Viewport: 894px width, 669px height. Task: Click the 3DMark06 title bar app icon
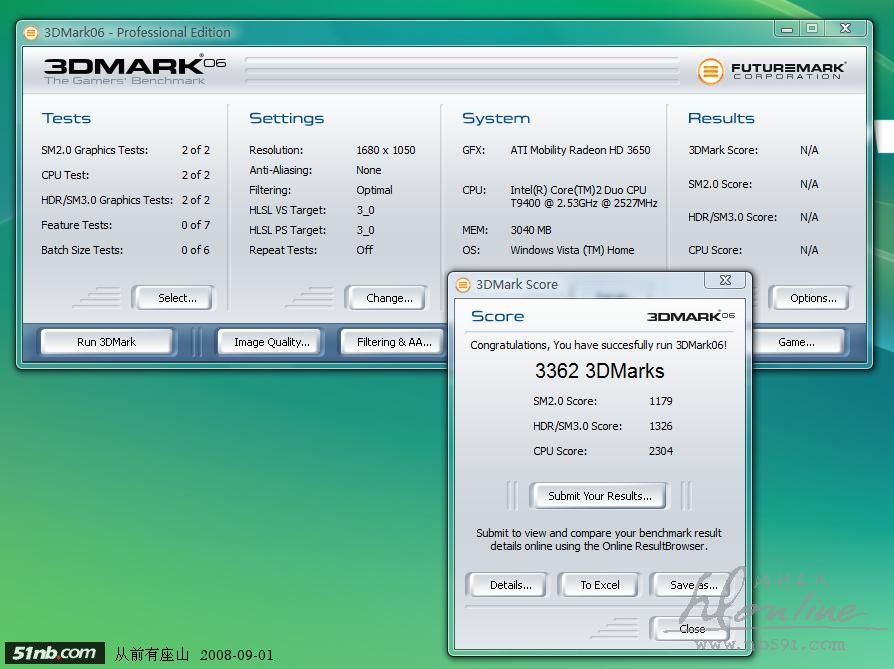[x=30, y=32]
